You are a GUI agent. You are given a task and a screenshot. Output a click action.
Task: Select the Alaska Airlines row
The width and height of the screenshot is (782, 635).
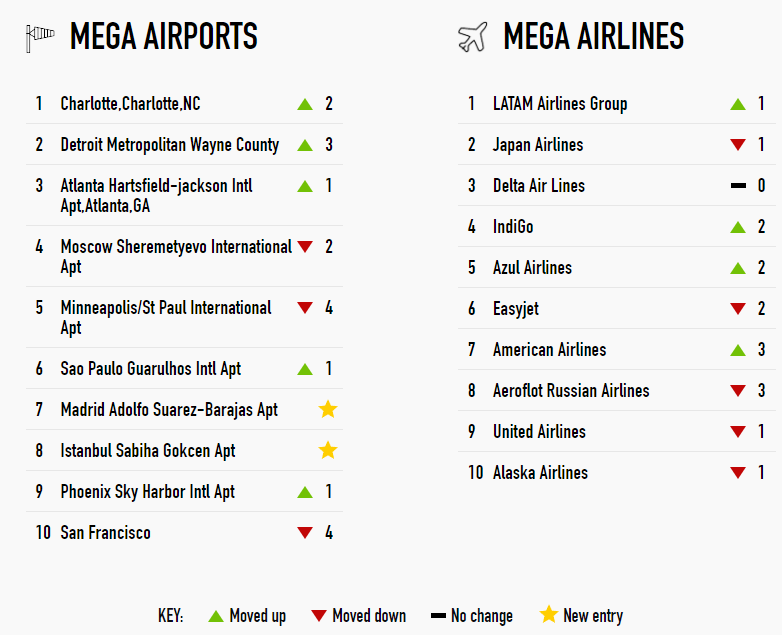pos(616,472)
